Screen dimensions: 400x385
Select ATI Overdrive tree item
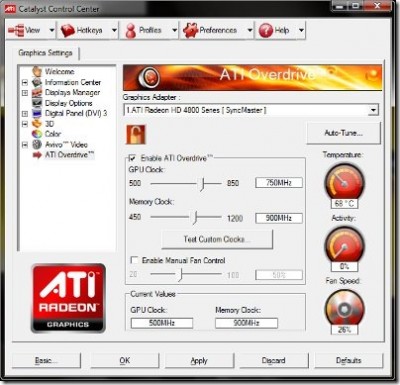[x=70, y=155]
